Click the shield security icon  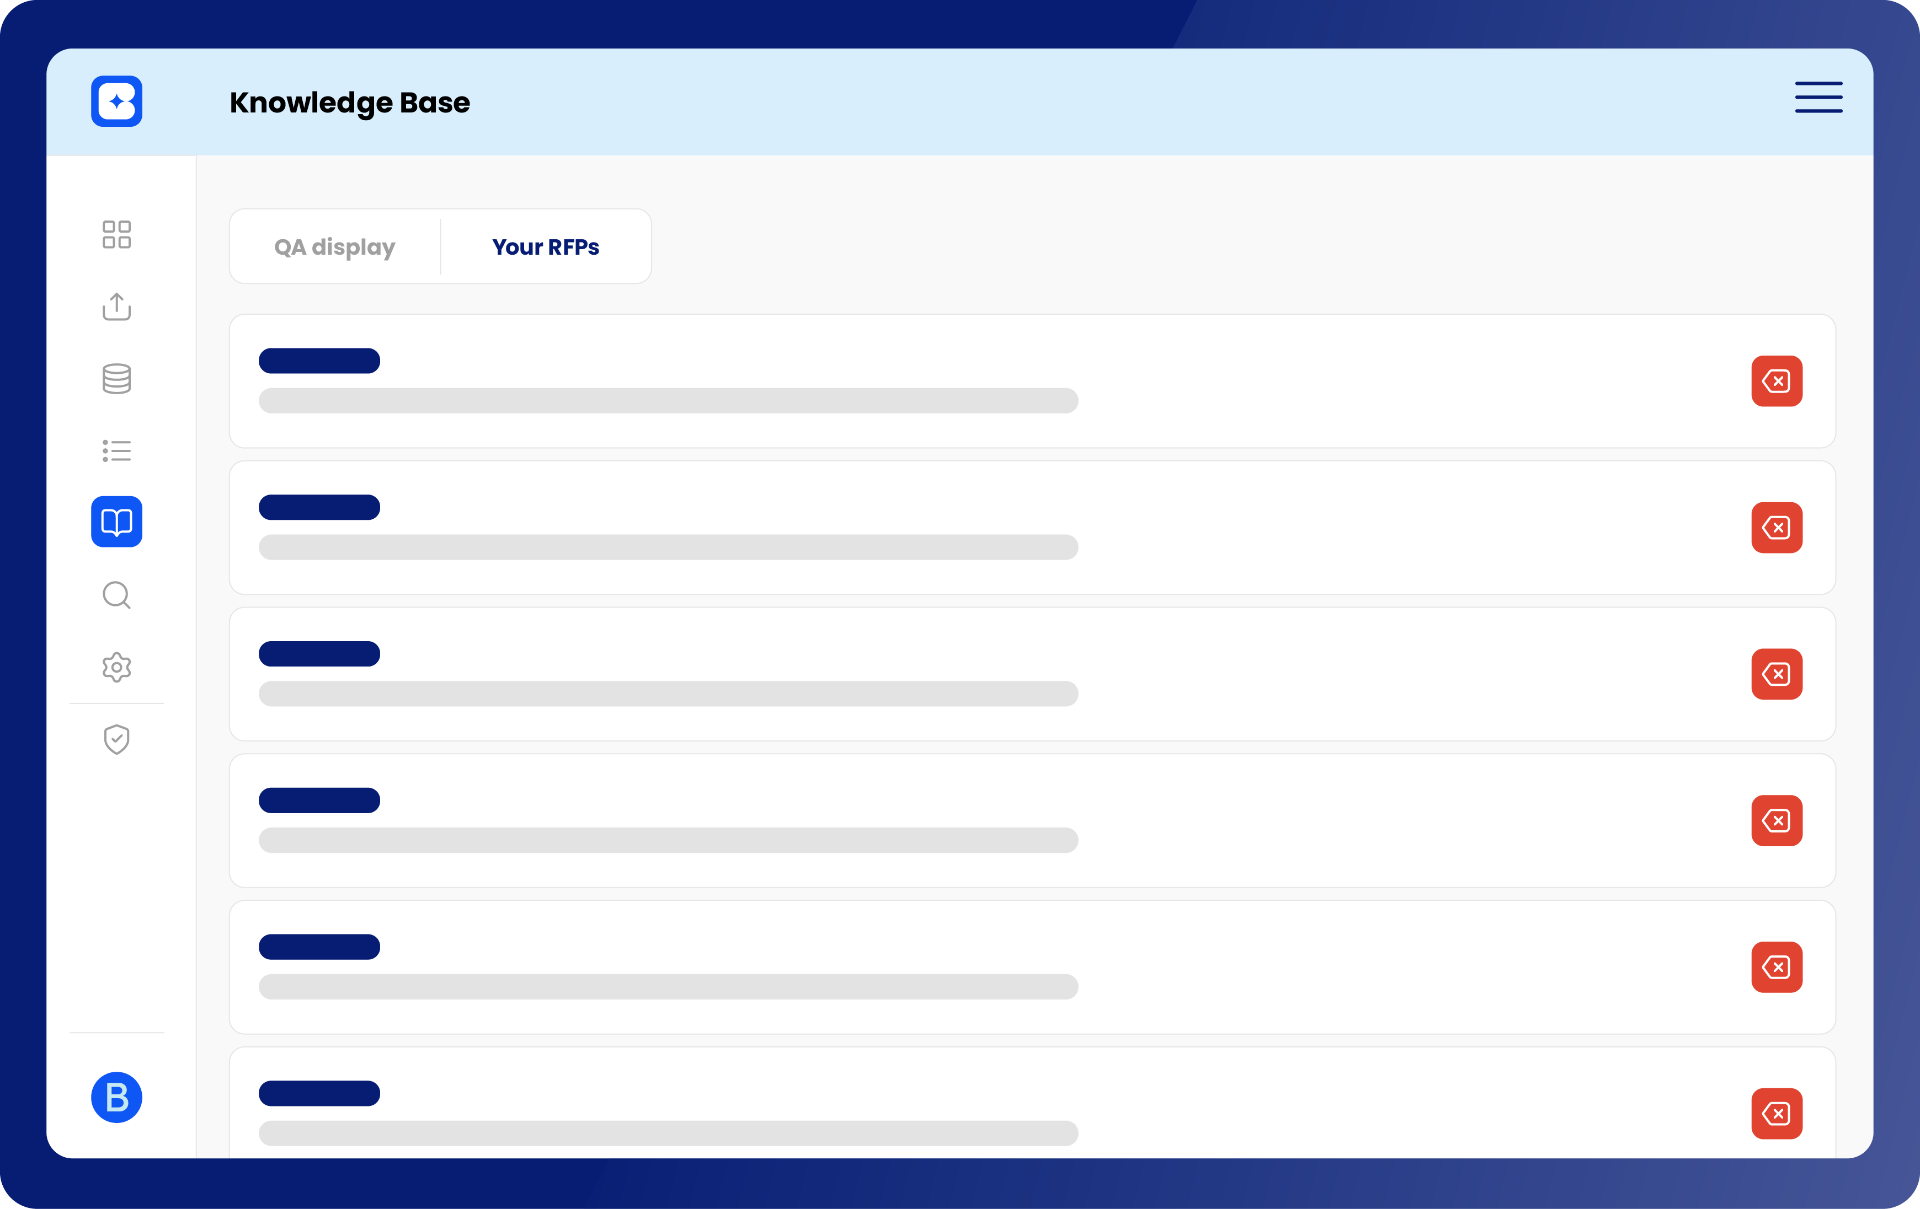point(116,739)
